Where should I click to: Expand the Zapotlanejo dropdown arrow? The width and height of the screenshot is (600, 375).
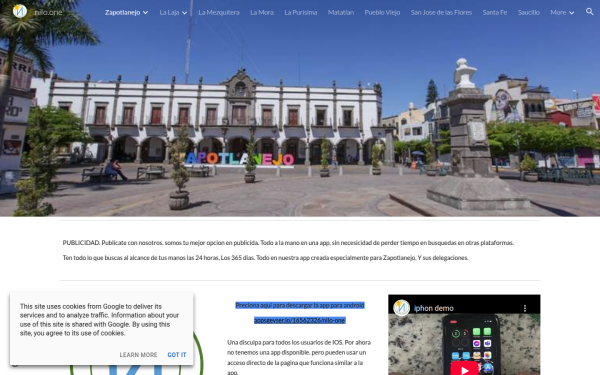tap(145, 13)
